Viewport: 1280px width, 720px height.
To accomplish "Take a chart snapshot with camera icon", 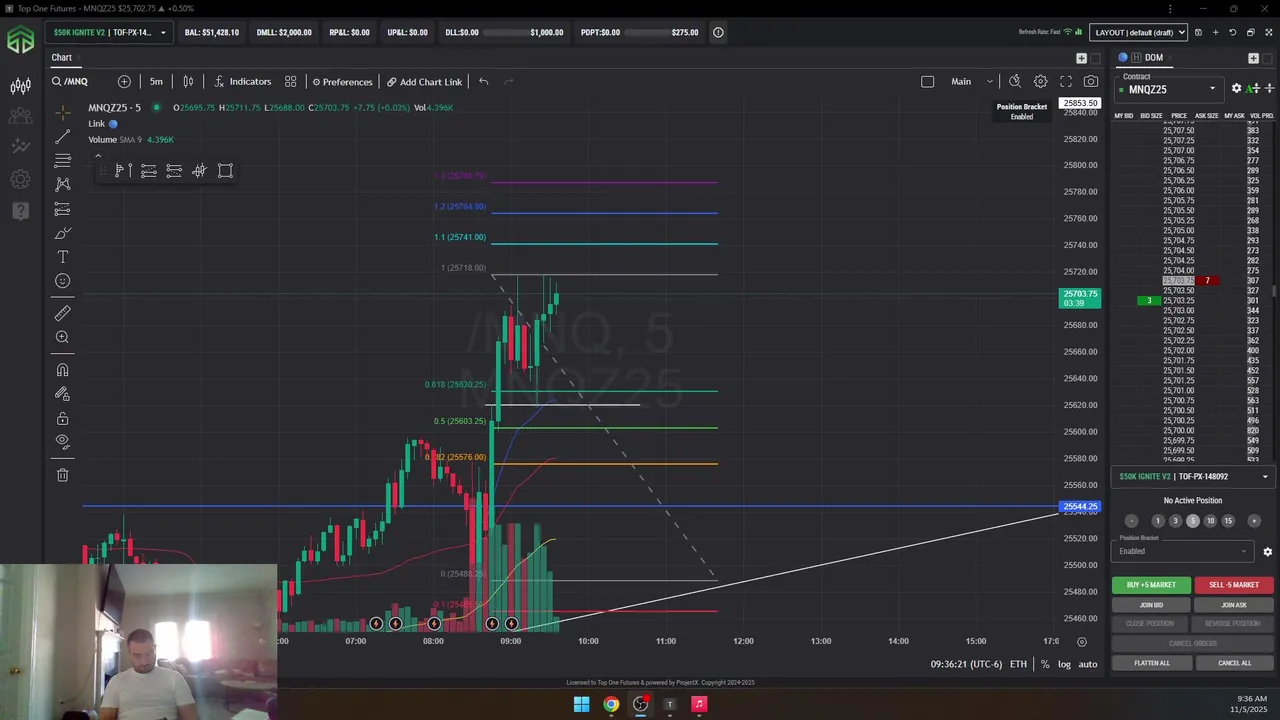I will coord(1091,82).
